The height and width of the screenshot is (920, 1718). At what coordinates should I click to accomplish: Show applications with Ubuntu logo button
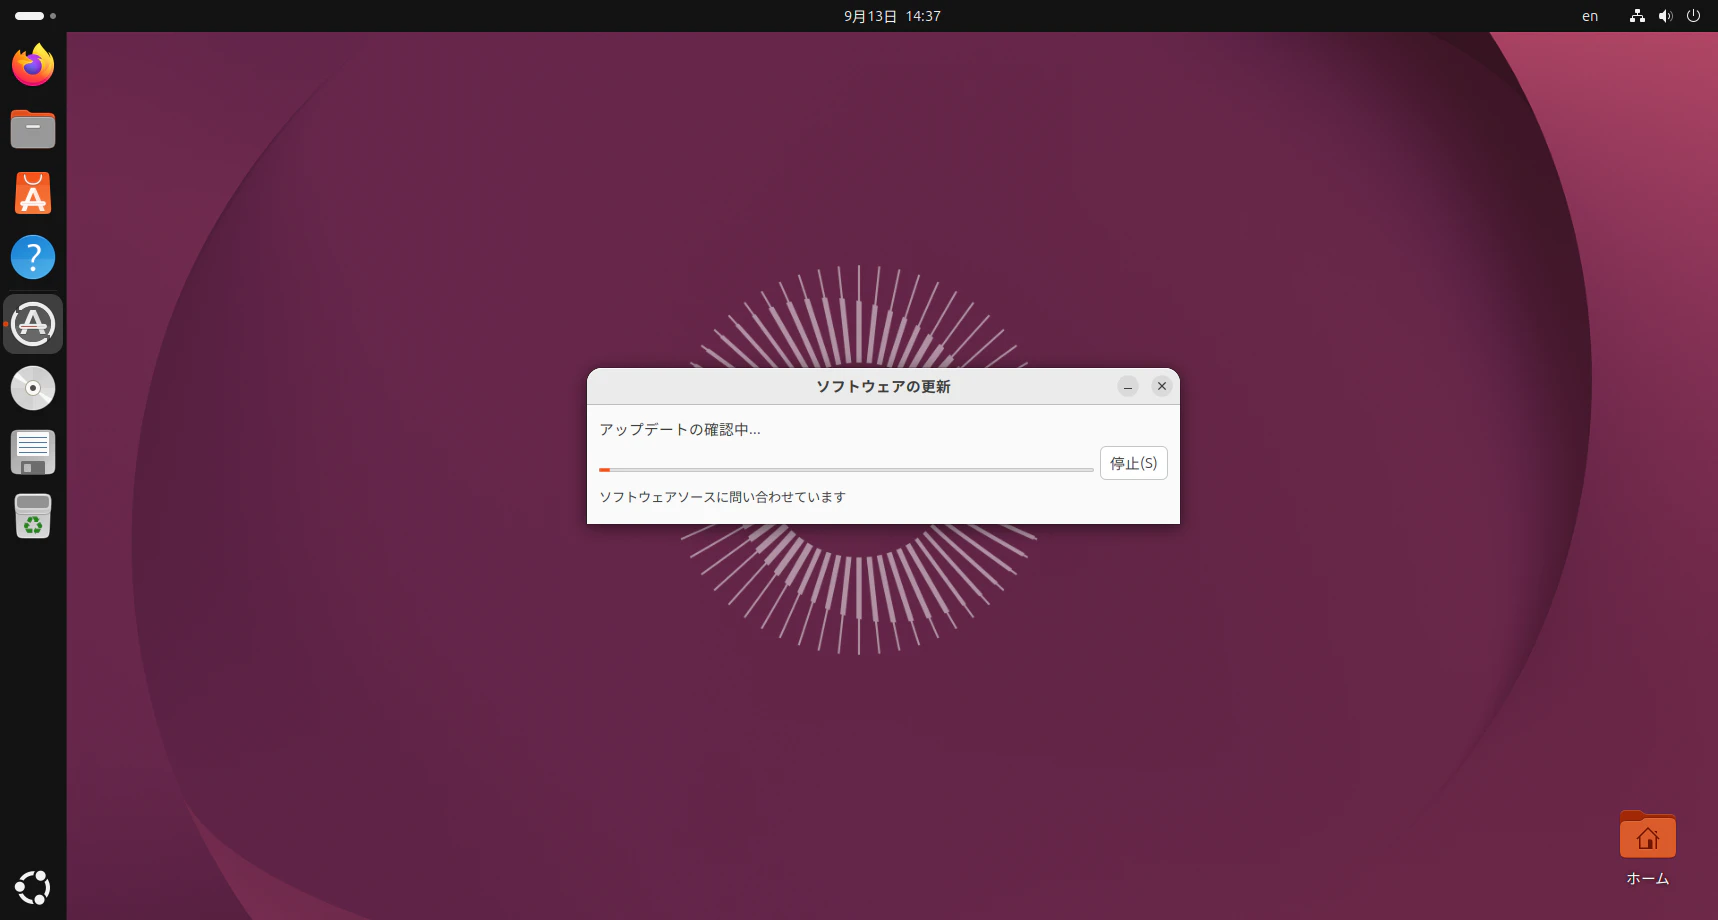coord(33,887)
